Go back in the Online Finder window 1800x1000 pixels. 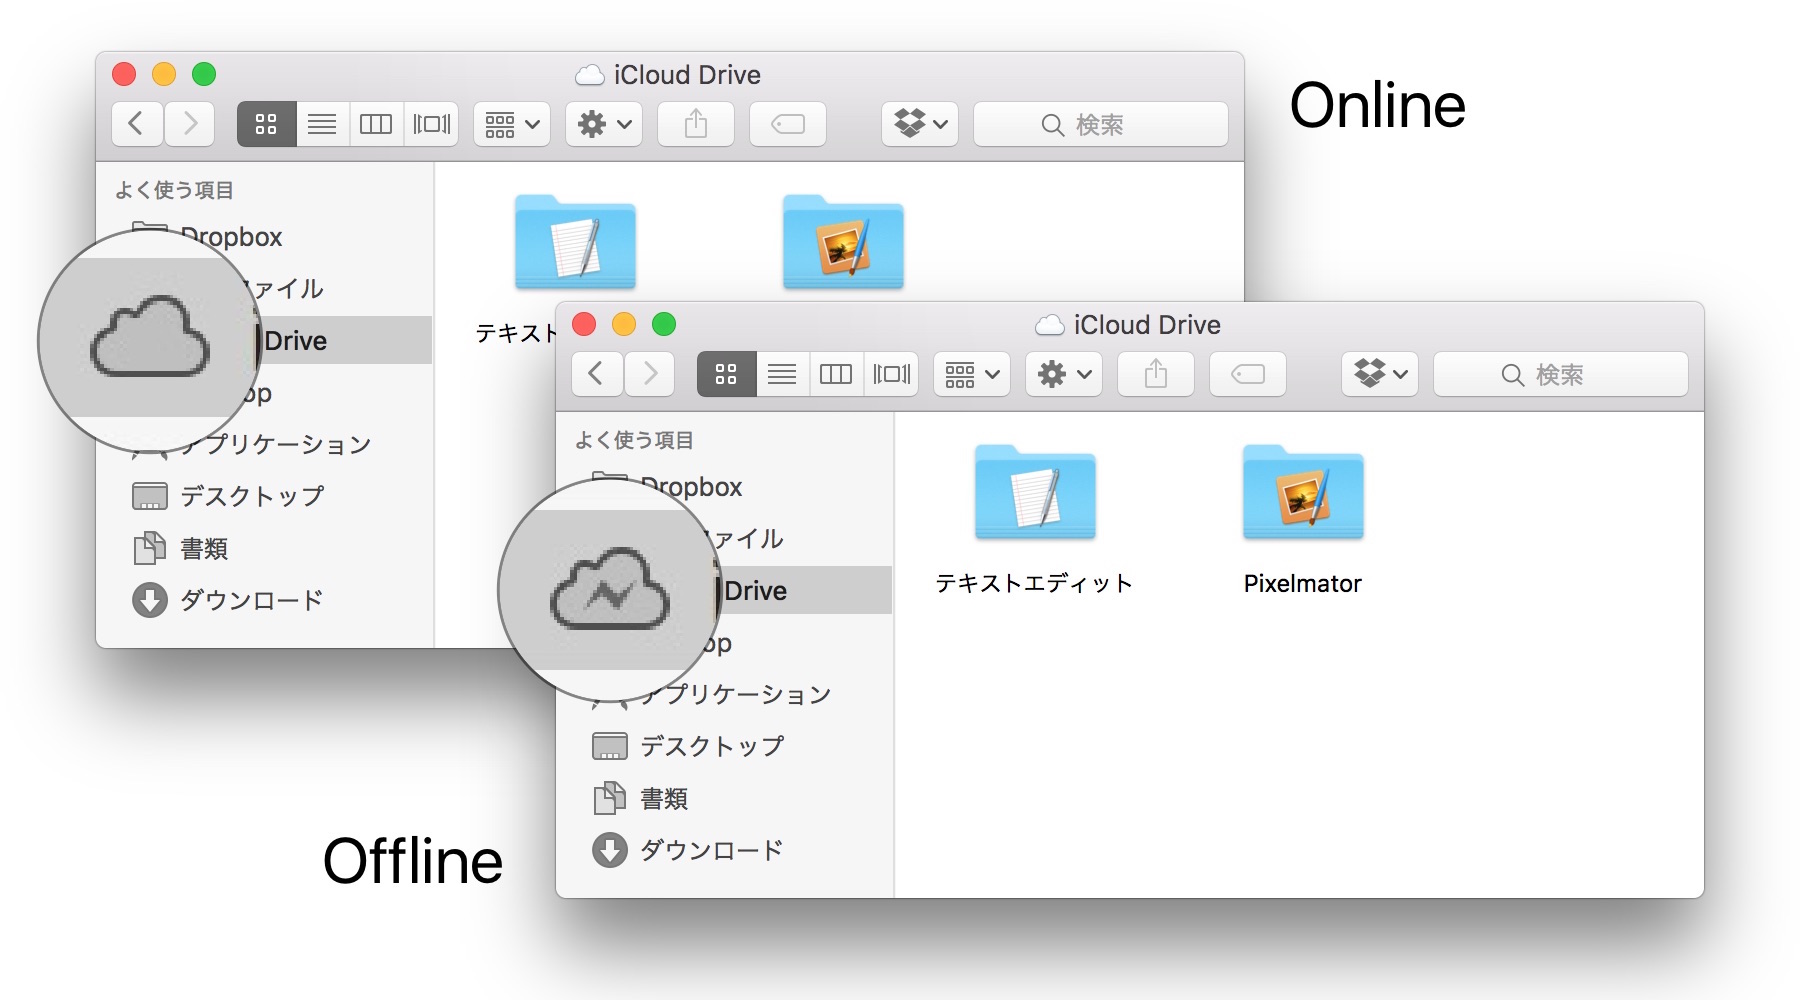[137, 124]
